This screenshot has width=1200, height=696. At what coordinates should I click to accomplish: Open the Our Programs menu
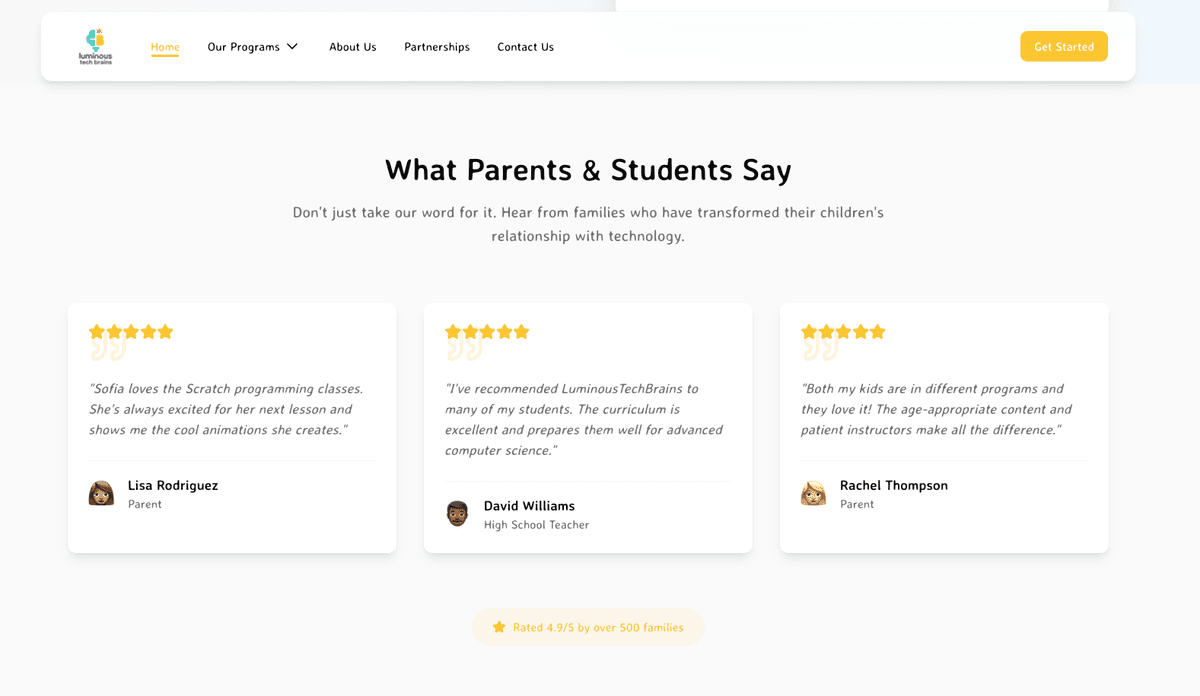(243, 47)
